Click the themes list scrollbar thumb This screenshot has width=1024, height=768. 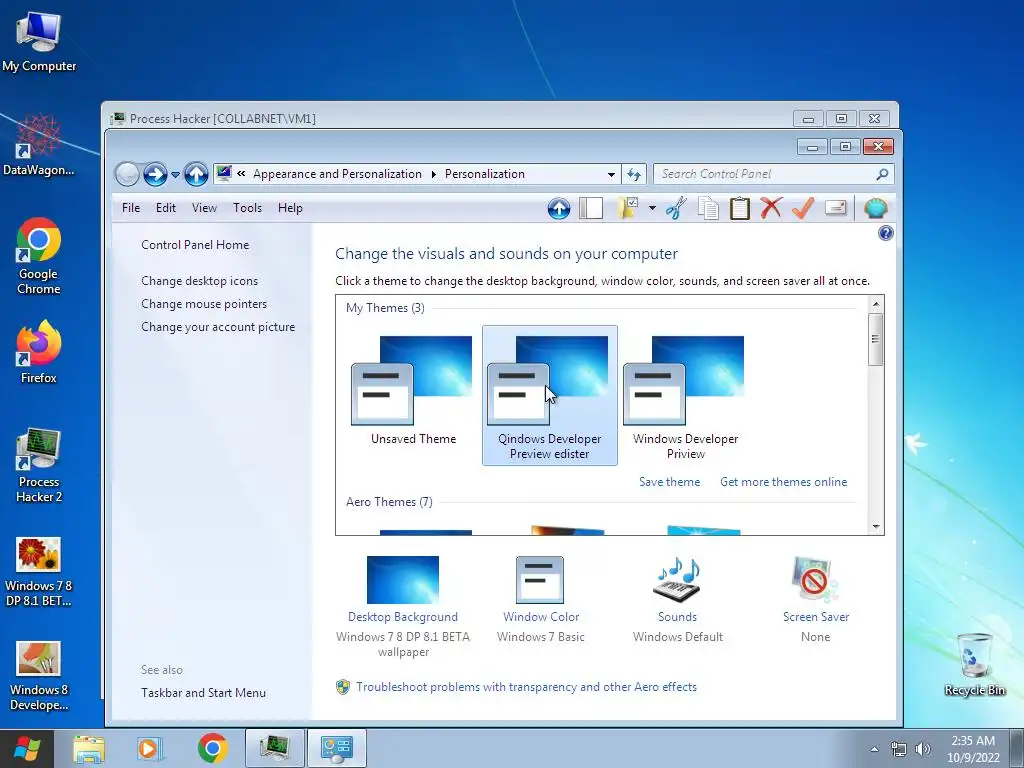[876, 339]
